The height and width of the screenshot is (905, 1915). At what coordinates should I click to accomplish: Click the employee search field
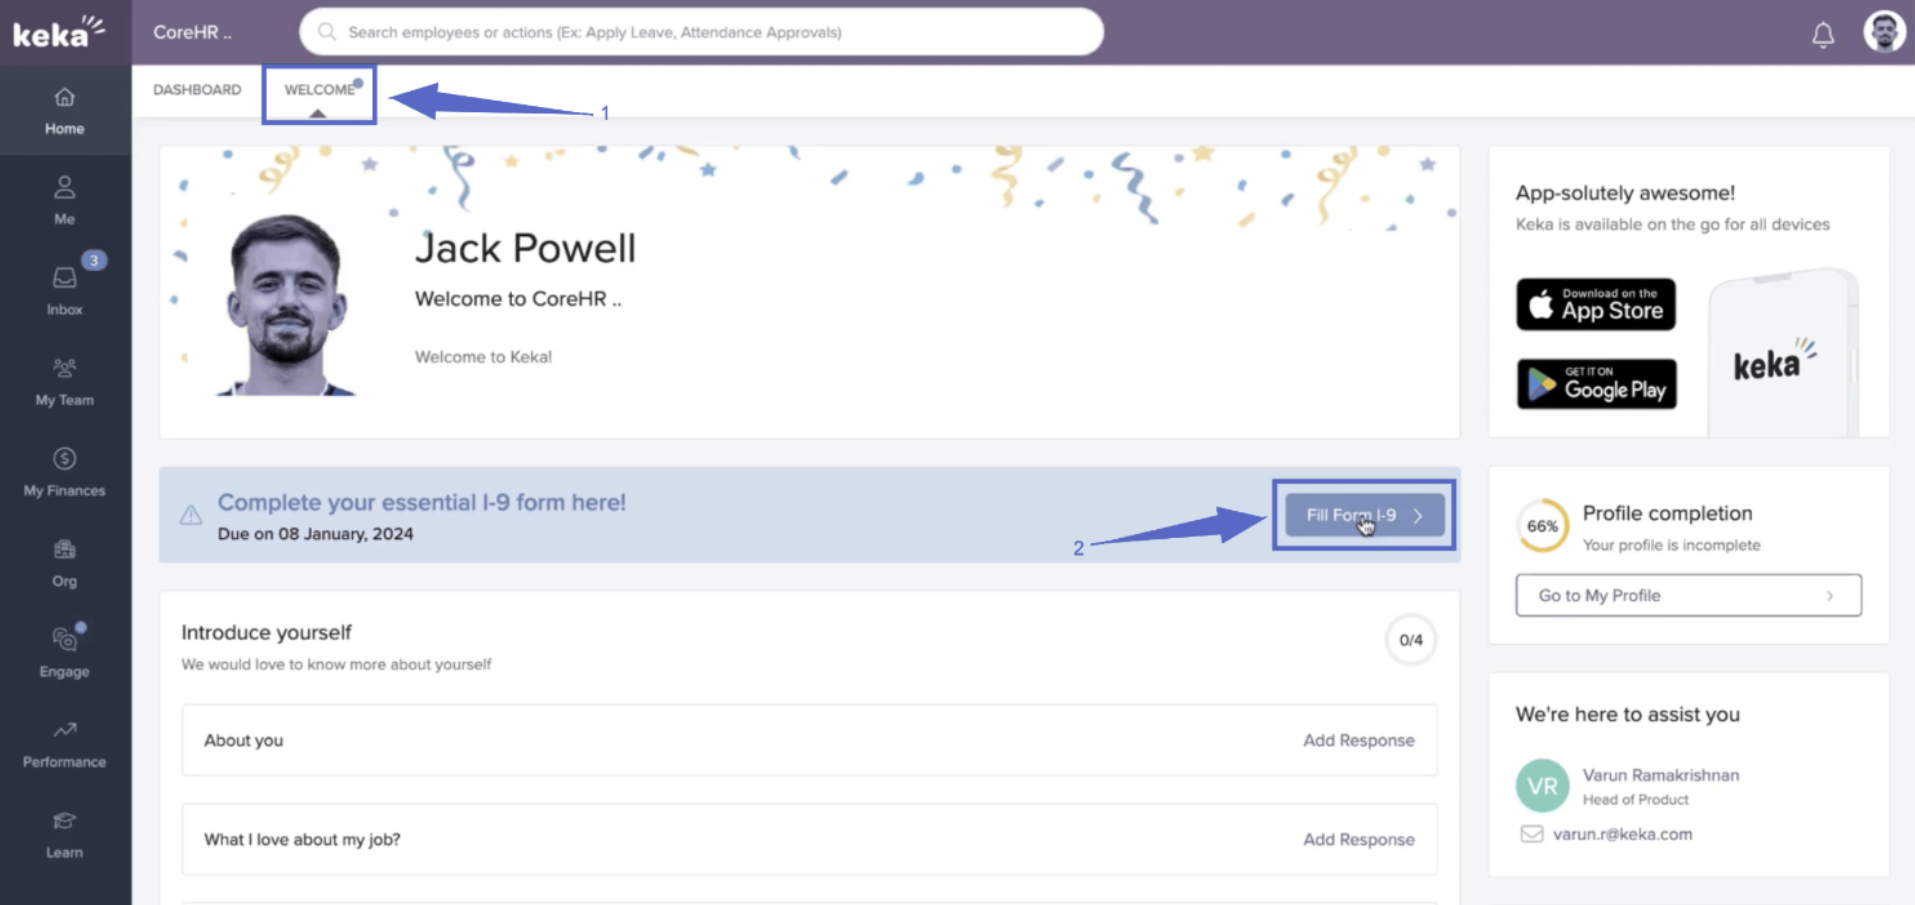click(700, 32)
